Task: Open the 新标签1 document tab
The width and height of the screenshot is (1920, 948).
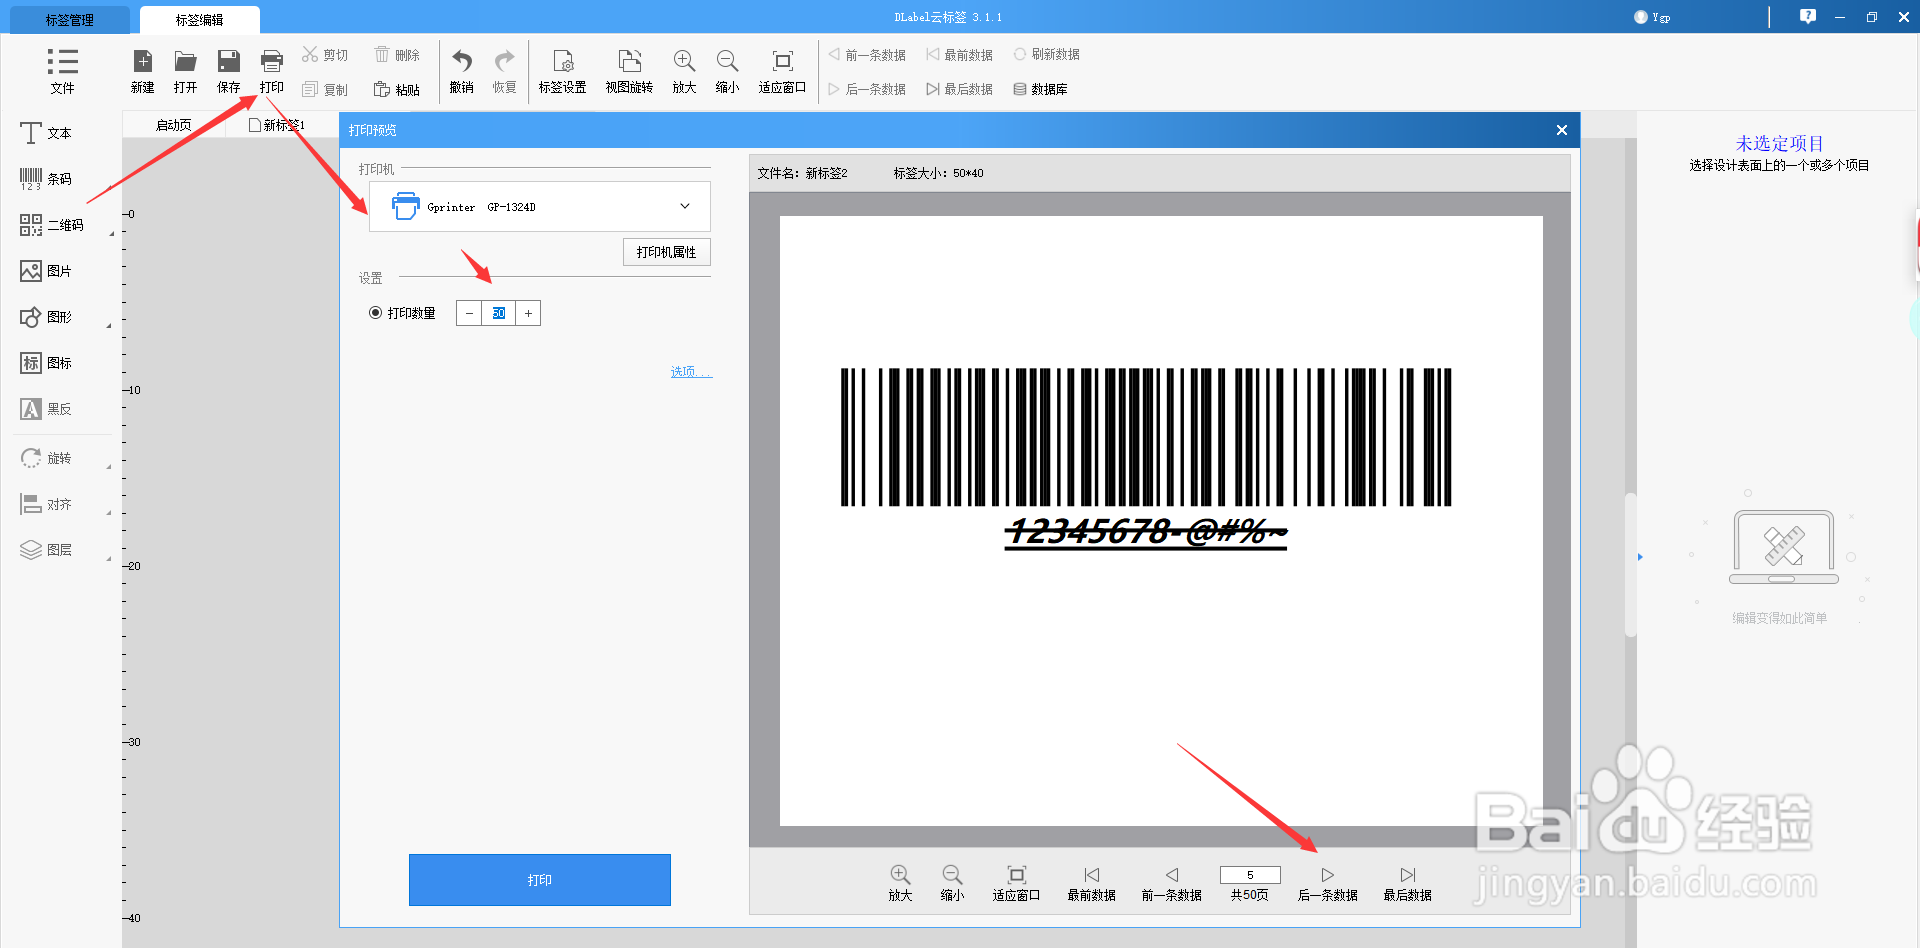Action: pyautogui.click(x=278, y=125)
